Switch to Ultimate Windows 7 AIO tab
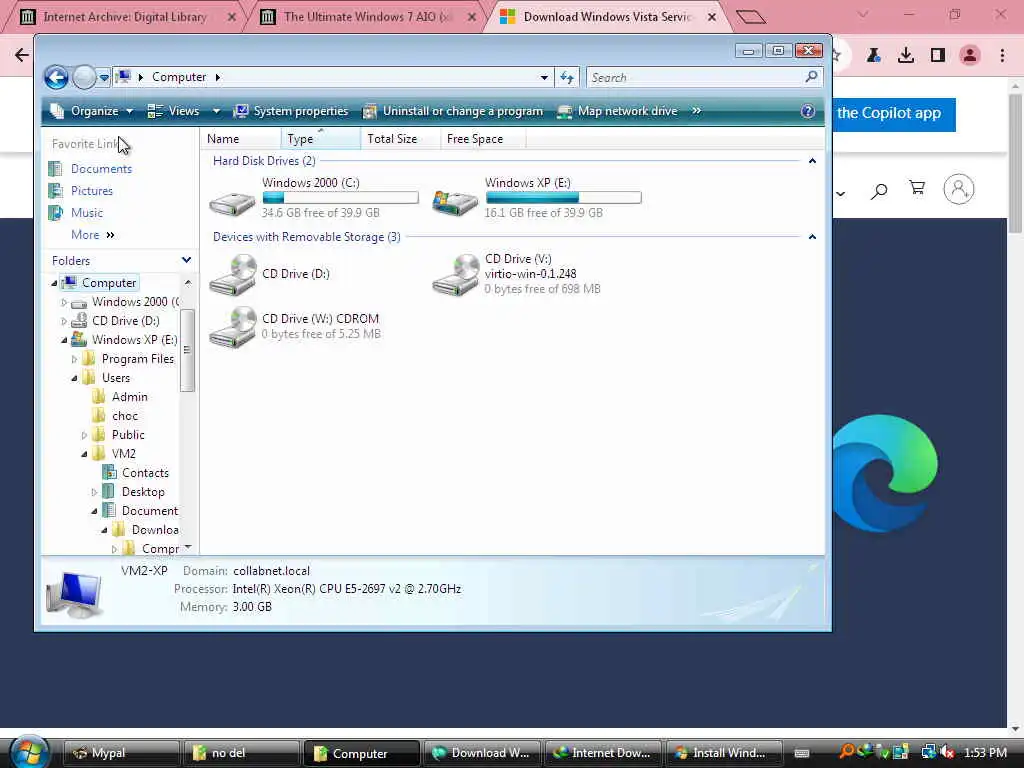Screen dimensions: 1024x768 368,17
